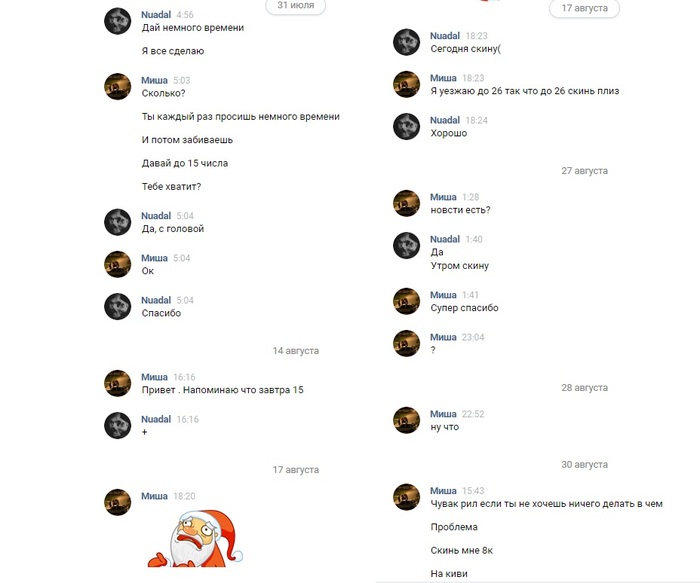This screenshot has width=700, height=583.
Task: Select the 'Скинь мне 8к' message
Action: click(462, 550)
